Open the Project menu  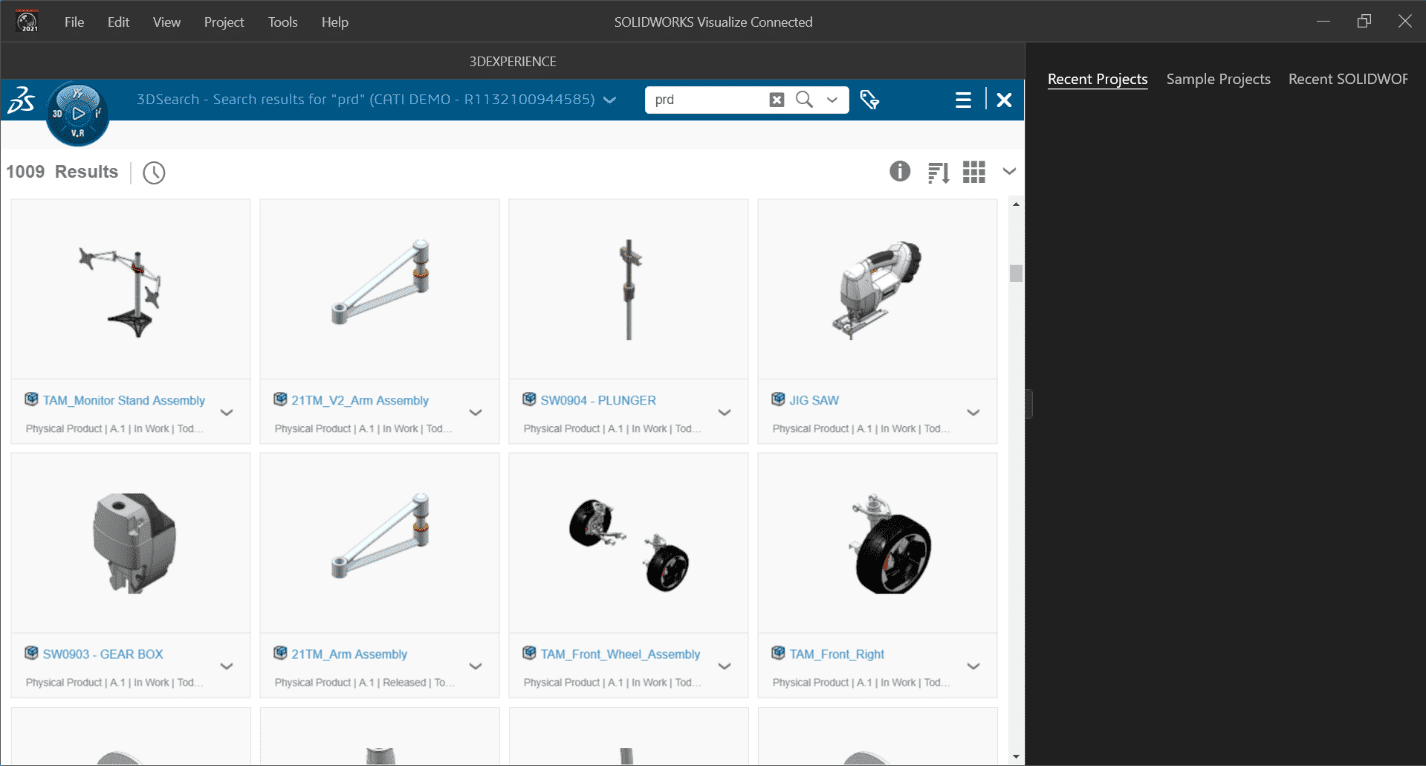pyautogui.click(x=224, y=22)
